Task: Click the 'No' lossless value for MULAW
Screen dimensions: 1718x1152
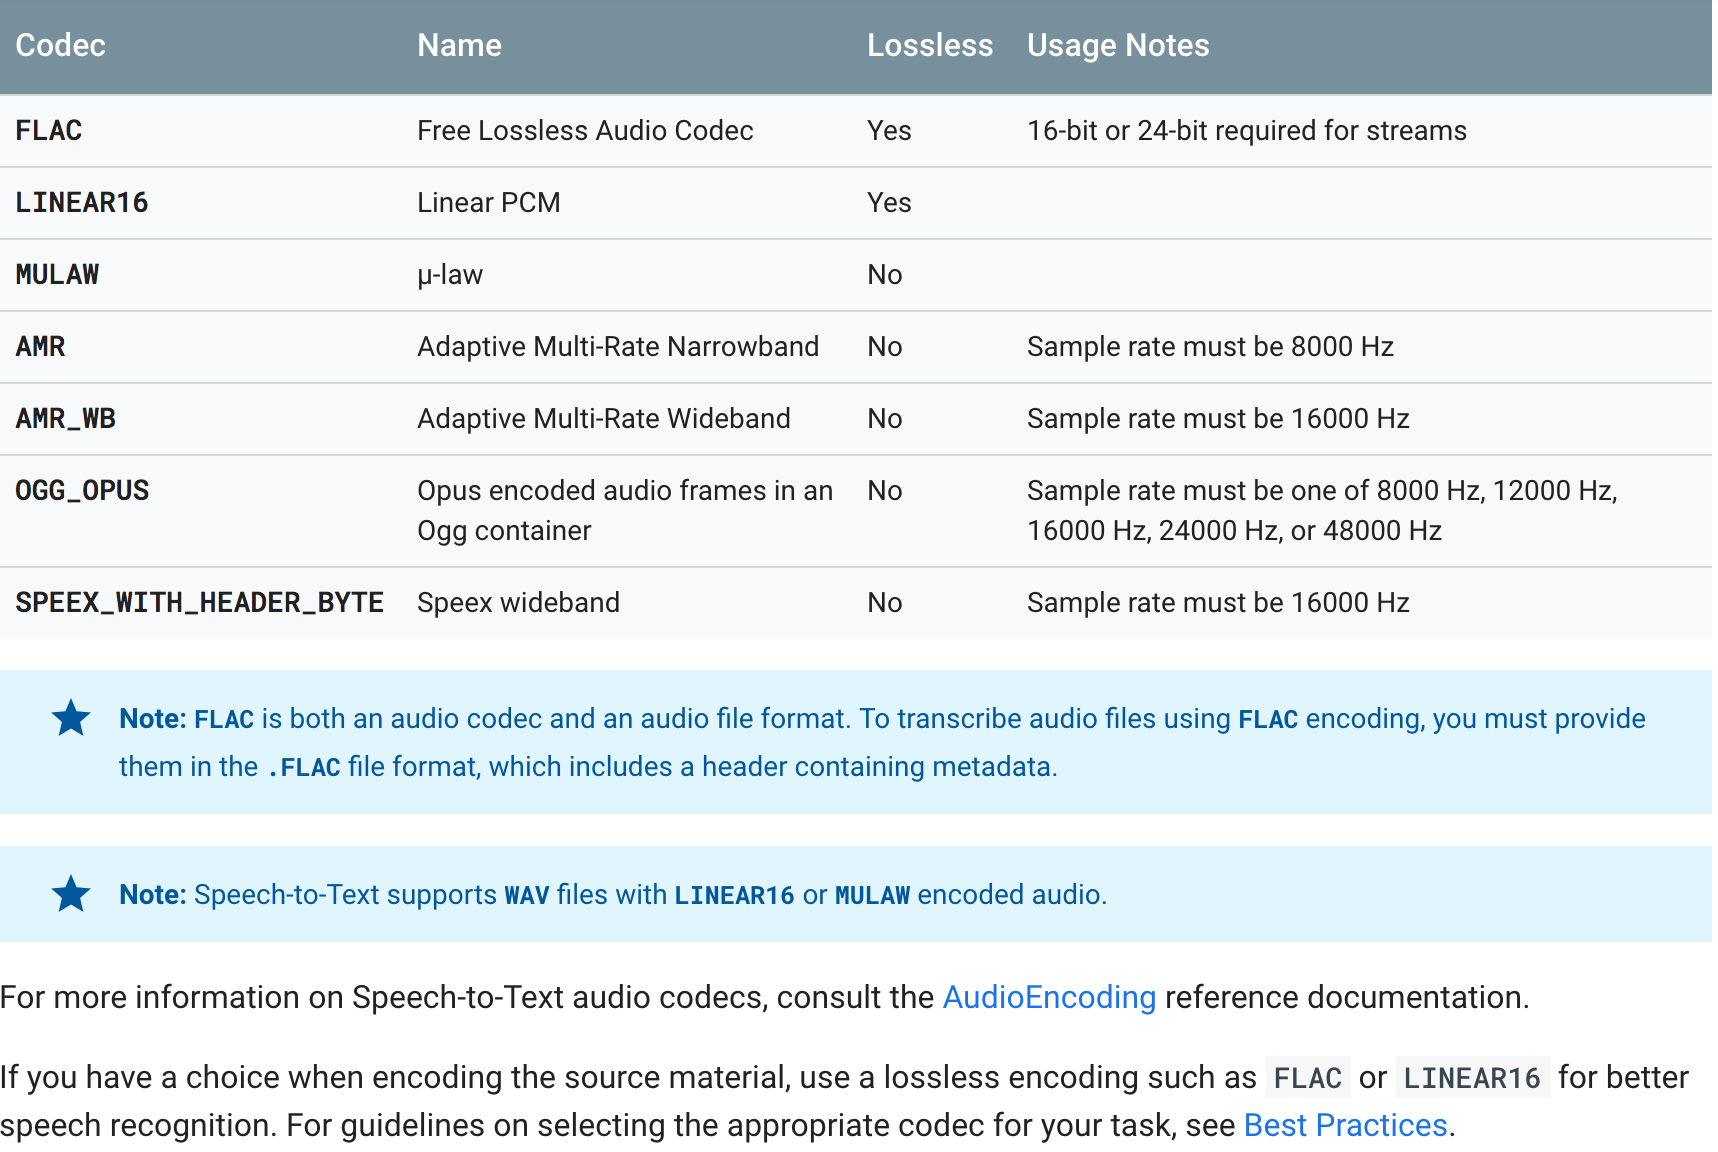Action: 885,275
